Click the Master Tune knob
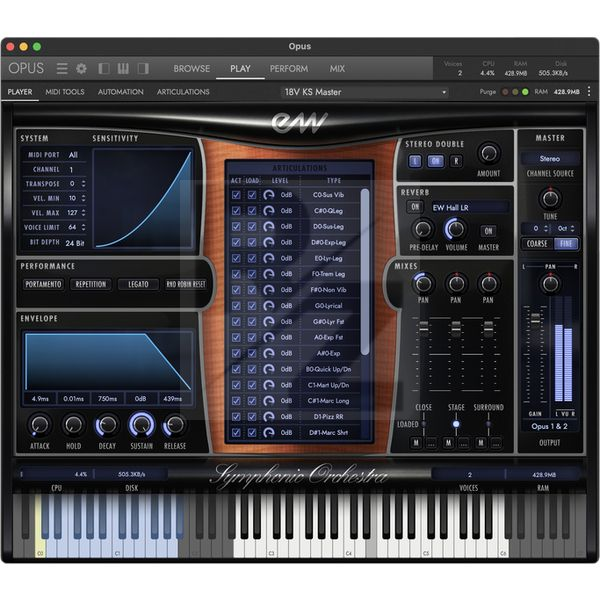600x600 pixels. point(549,198)
